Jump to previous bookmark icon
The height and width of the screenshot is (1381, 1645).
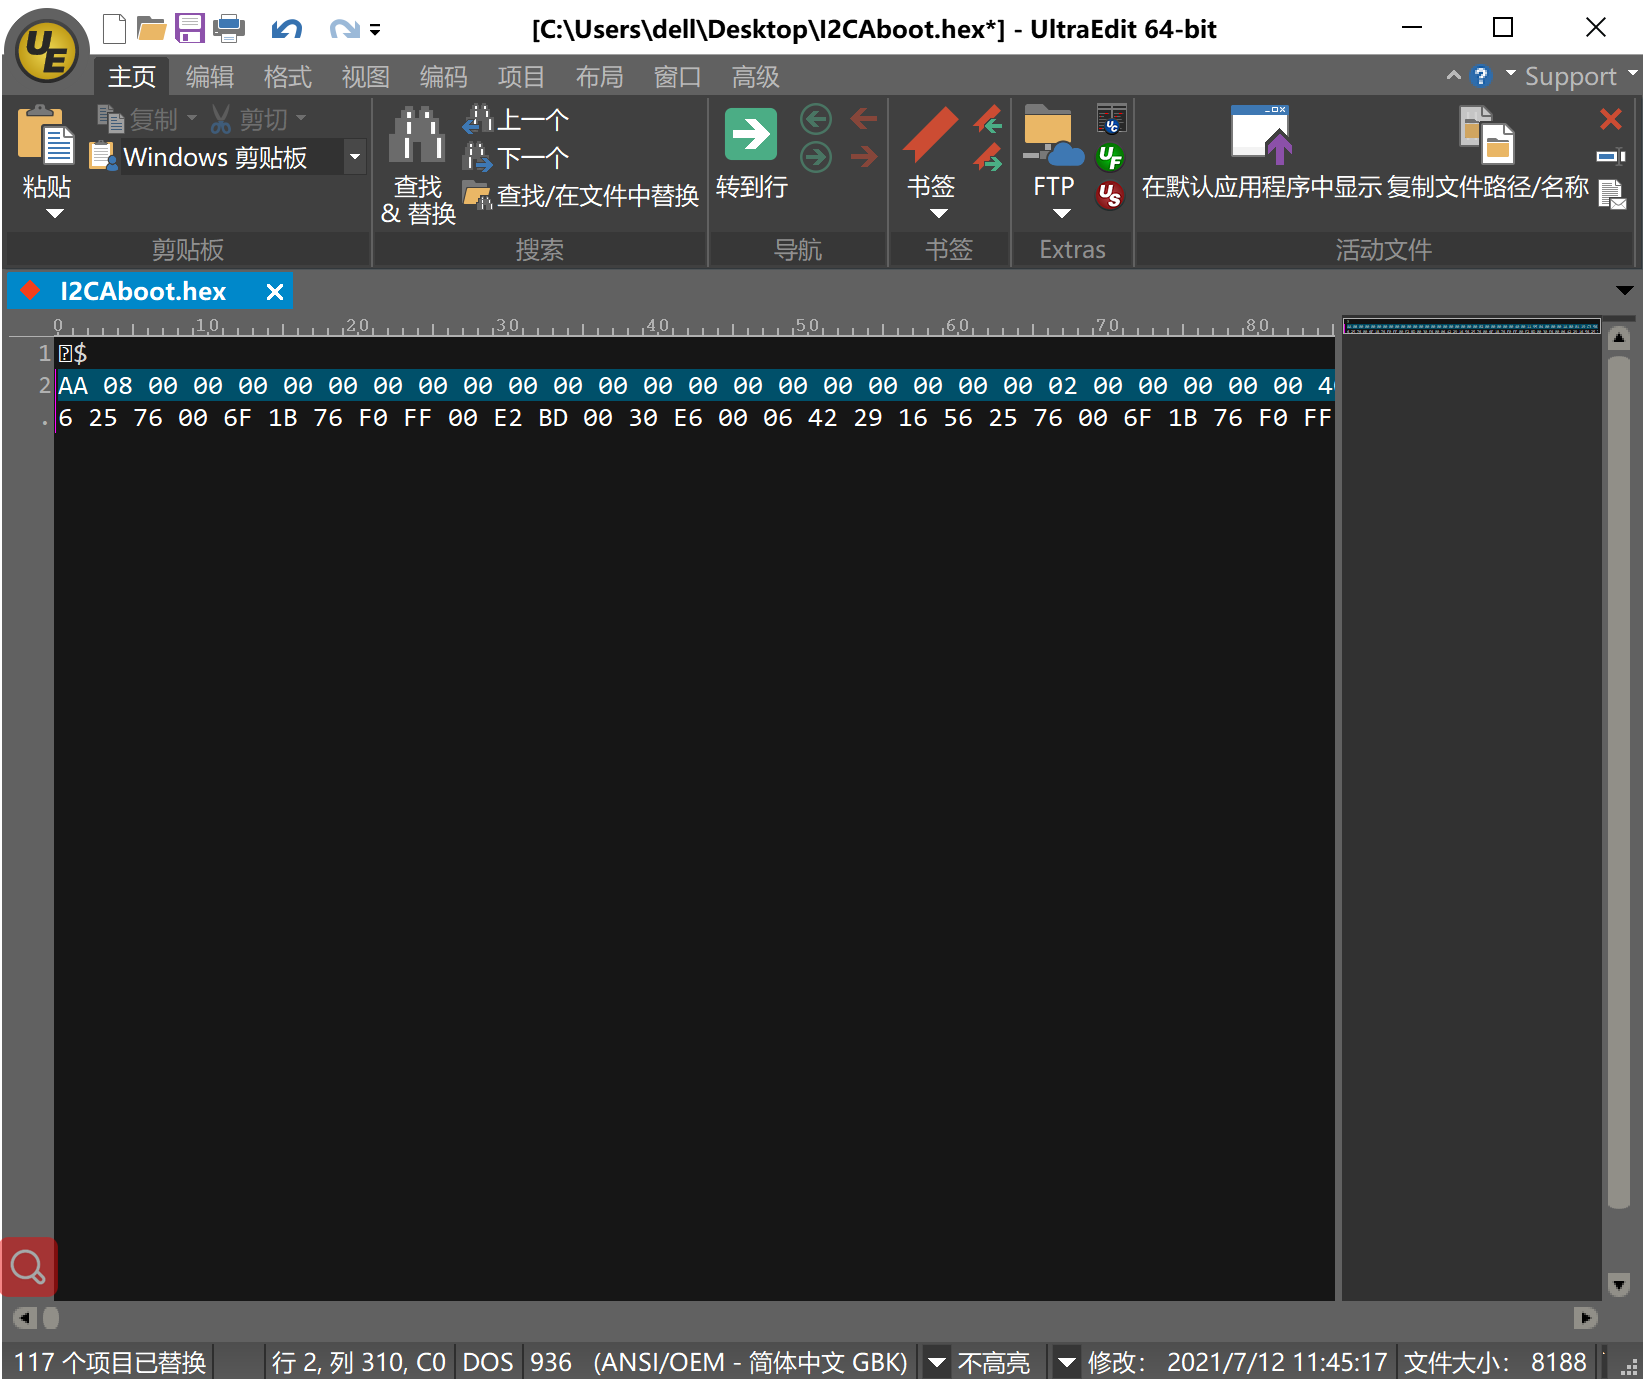pos(988,120)
